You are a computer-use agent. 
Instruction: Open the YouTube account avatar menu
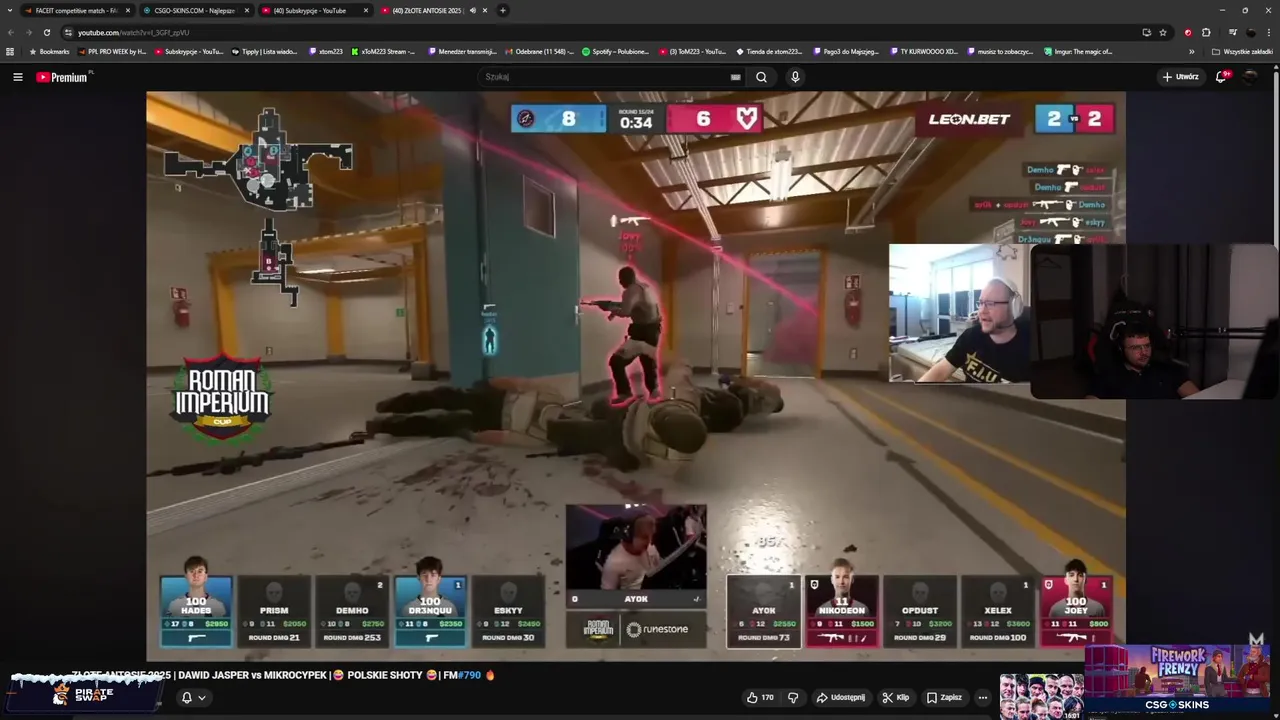point(1250,77)
